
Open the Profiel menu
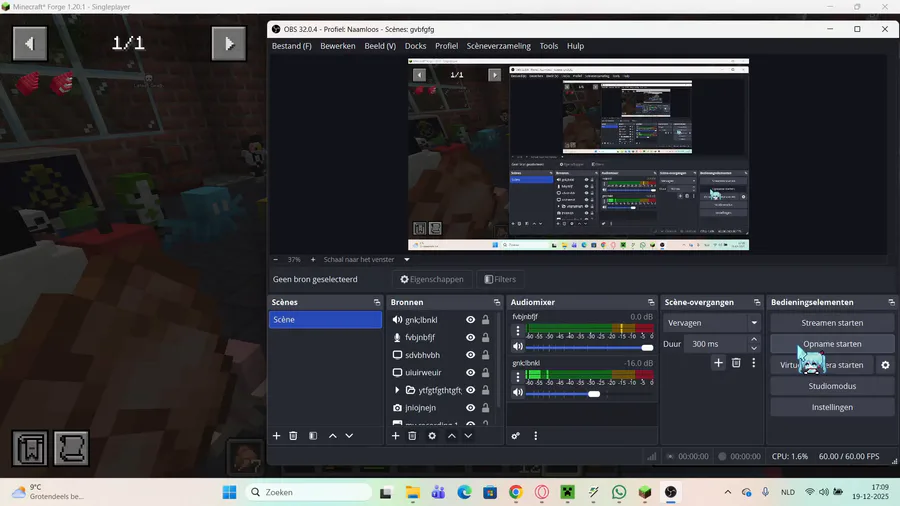tap(447, 46)
